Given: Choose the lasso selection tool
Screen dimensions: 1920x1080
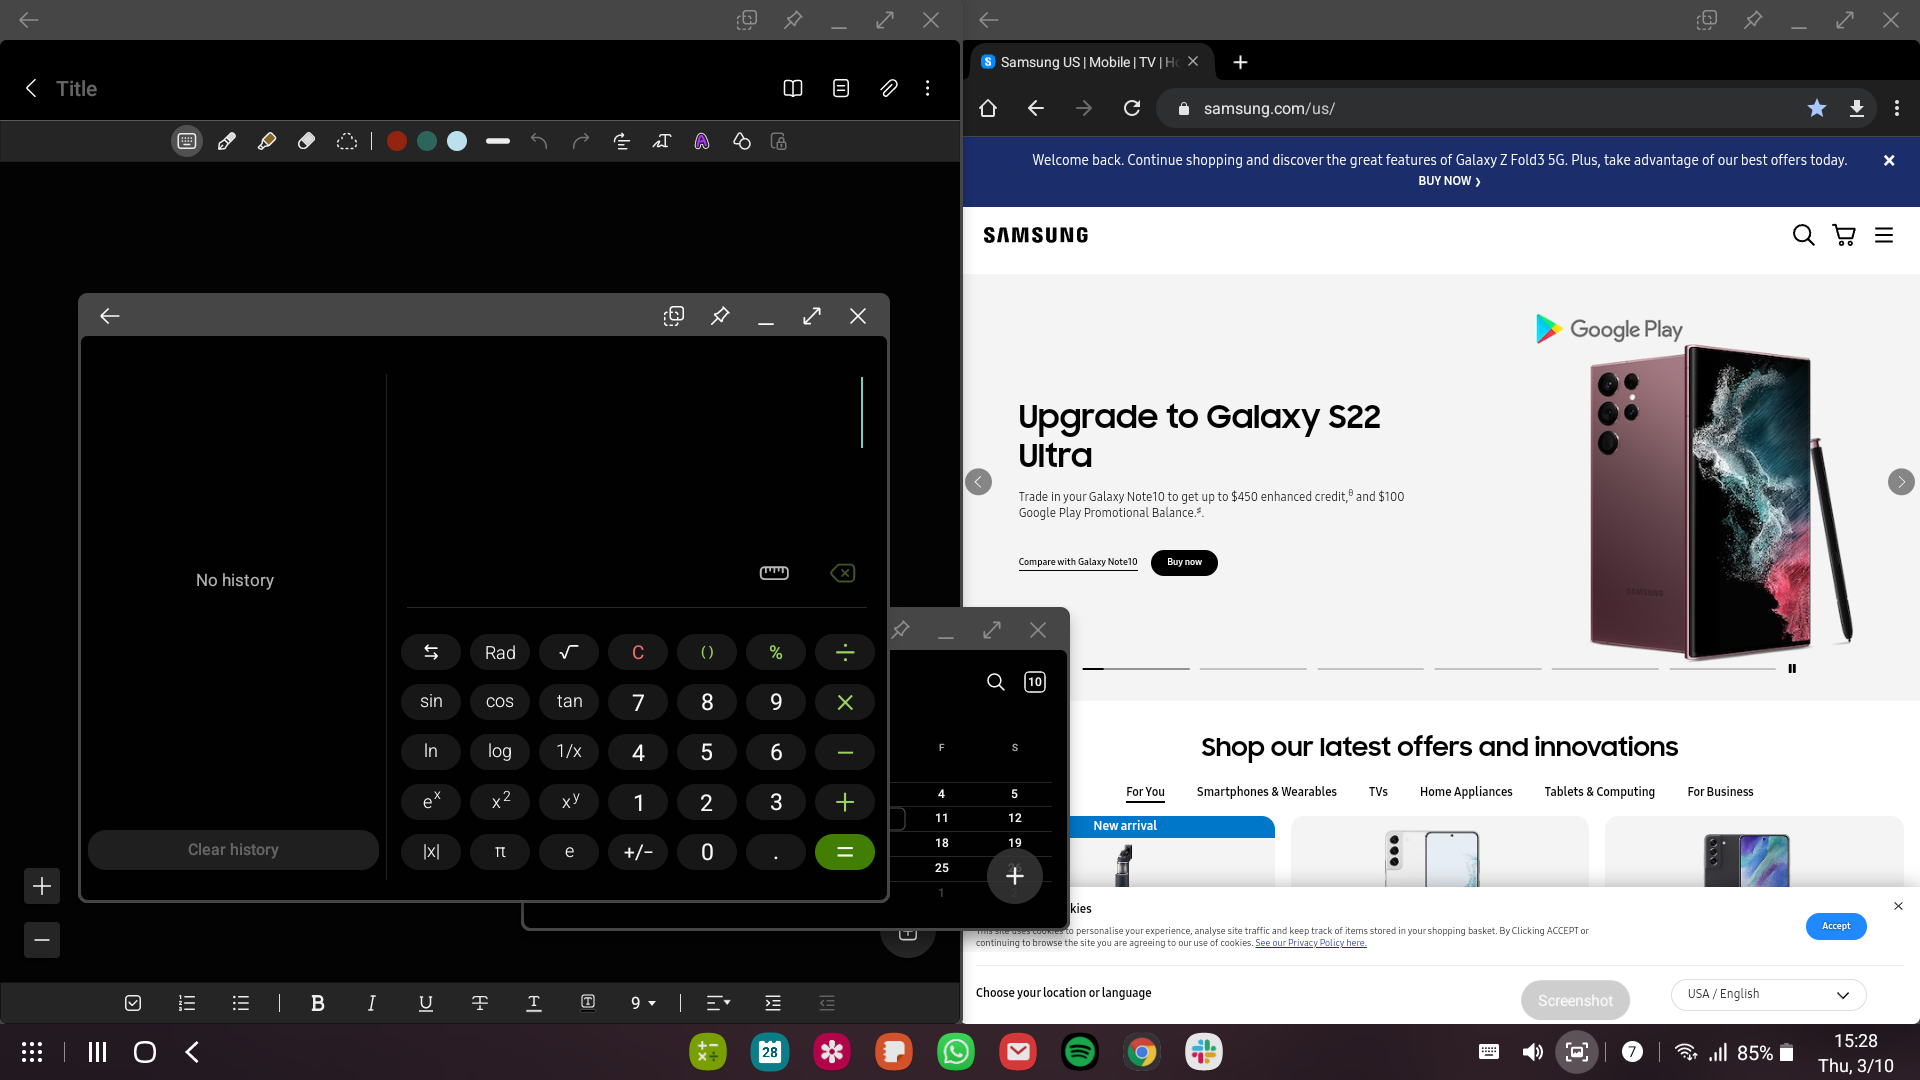Looking at the screenshot, I should [x=346, y=142].
